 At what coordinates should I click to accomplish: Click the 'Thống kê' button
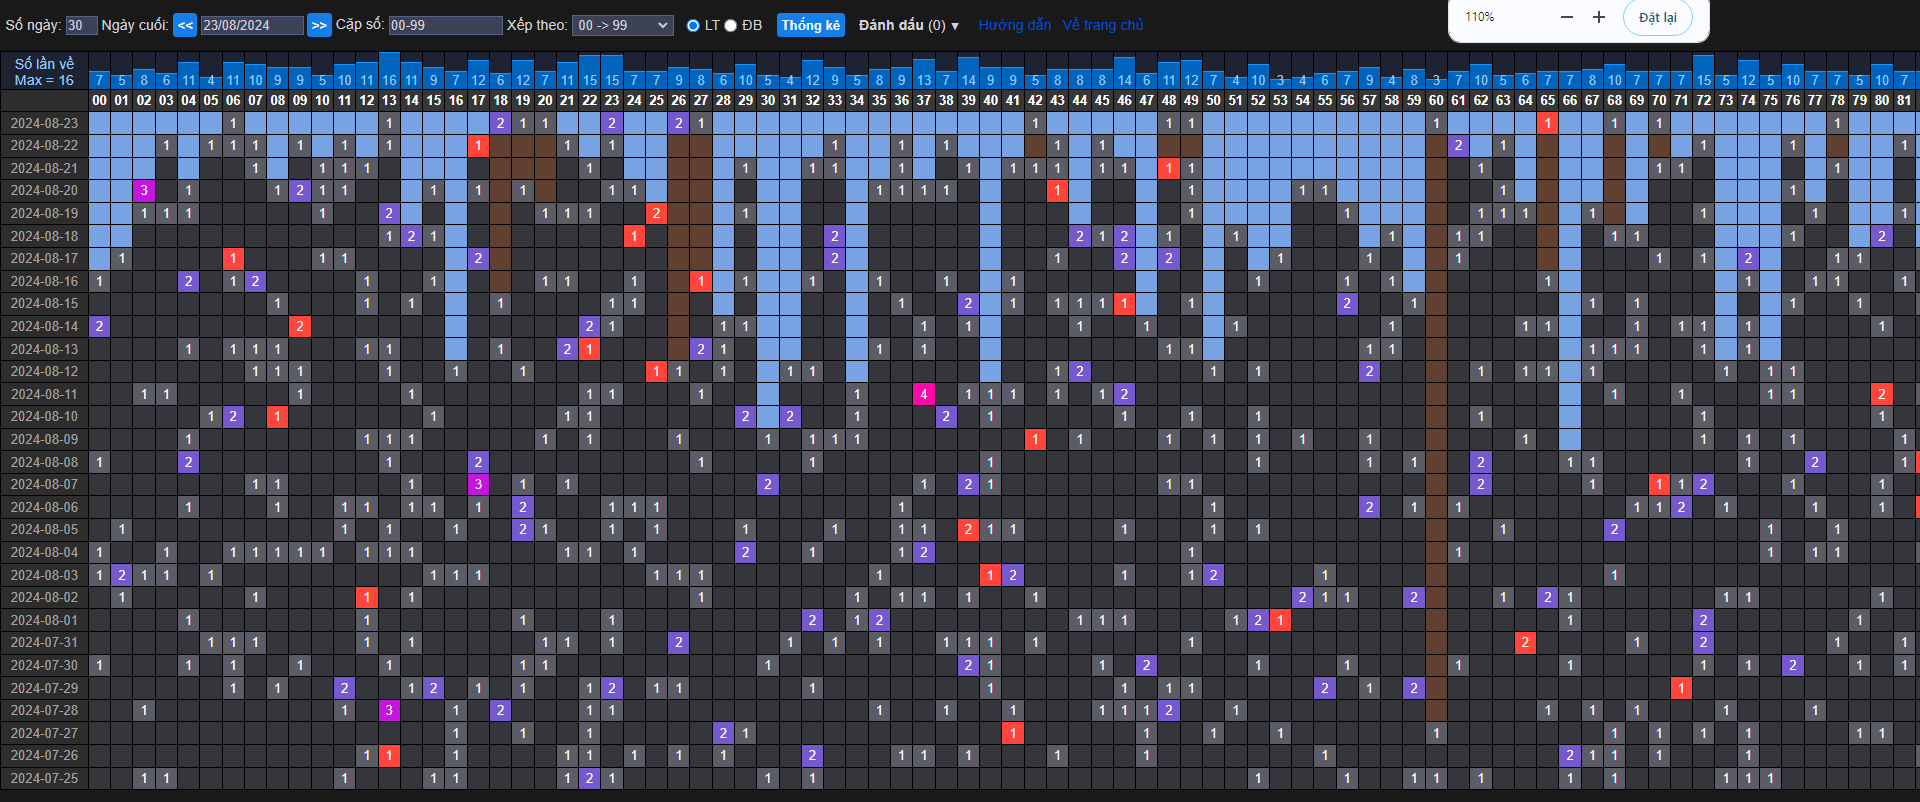click(811, 25)
